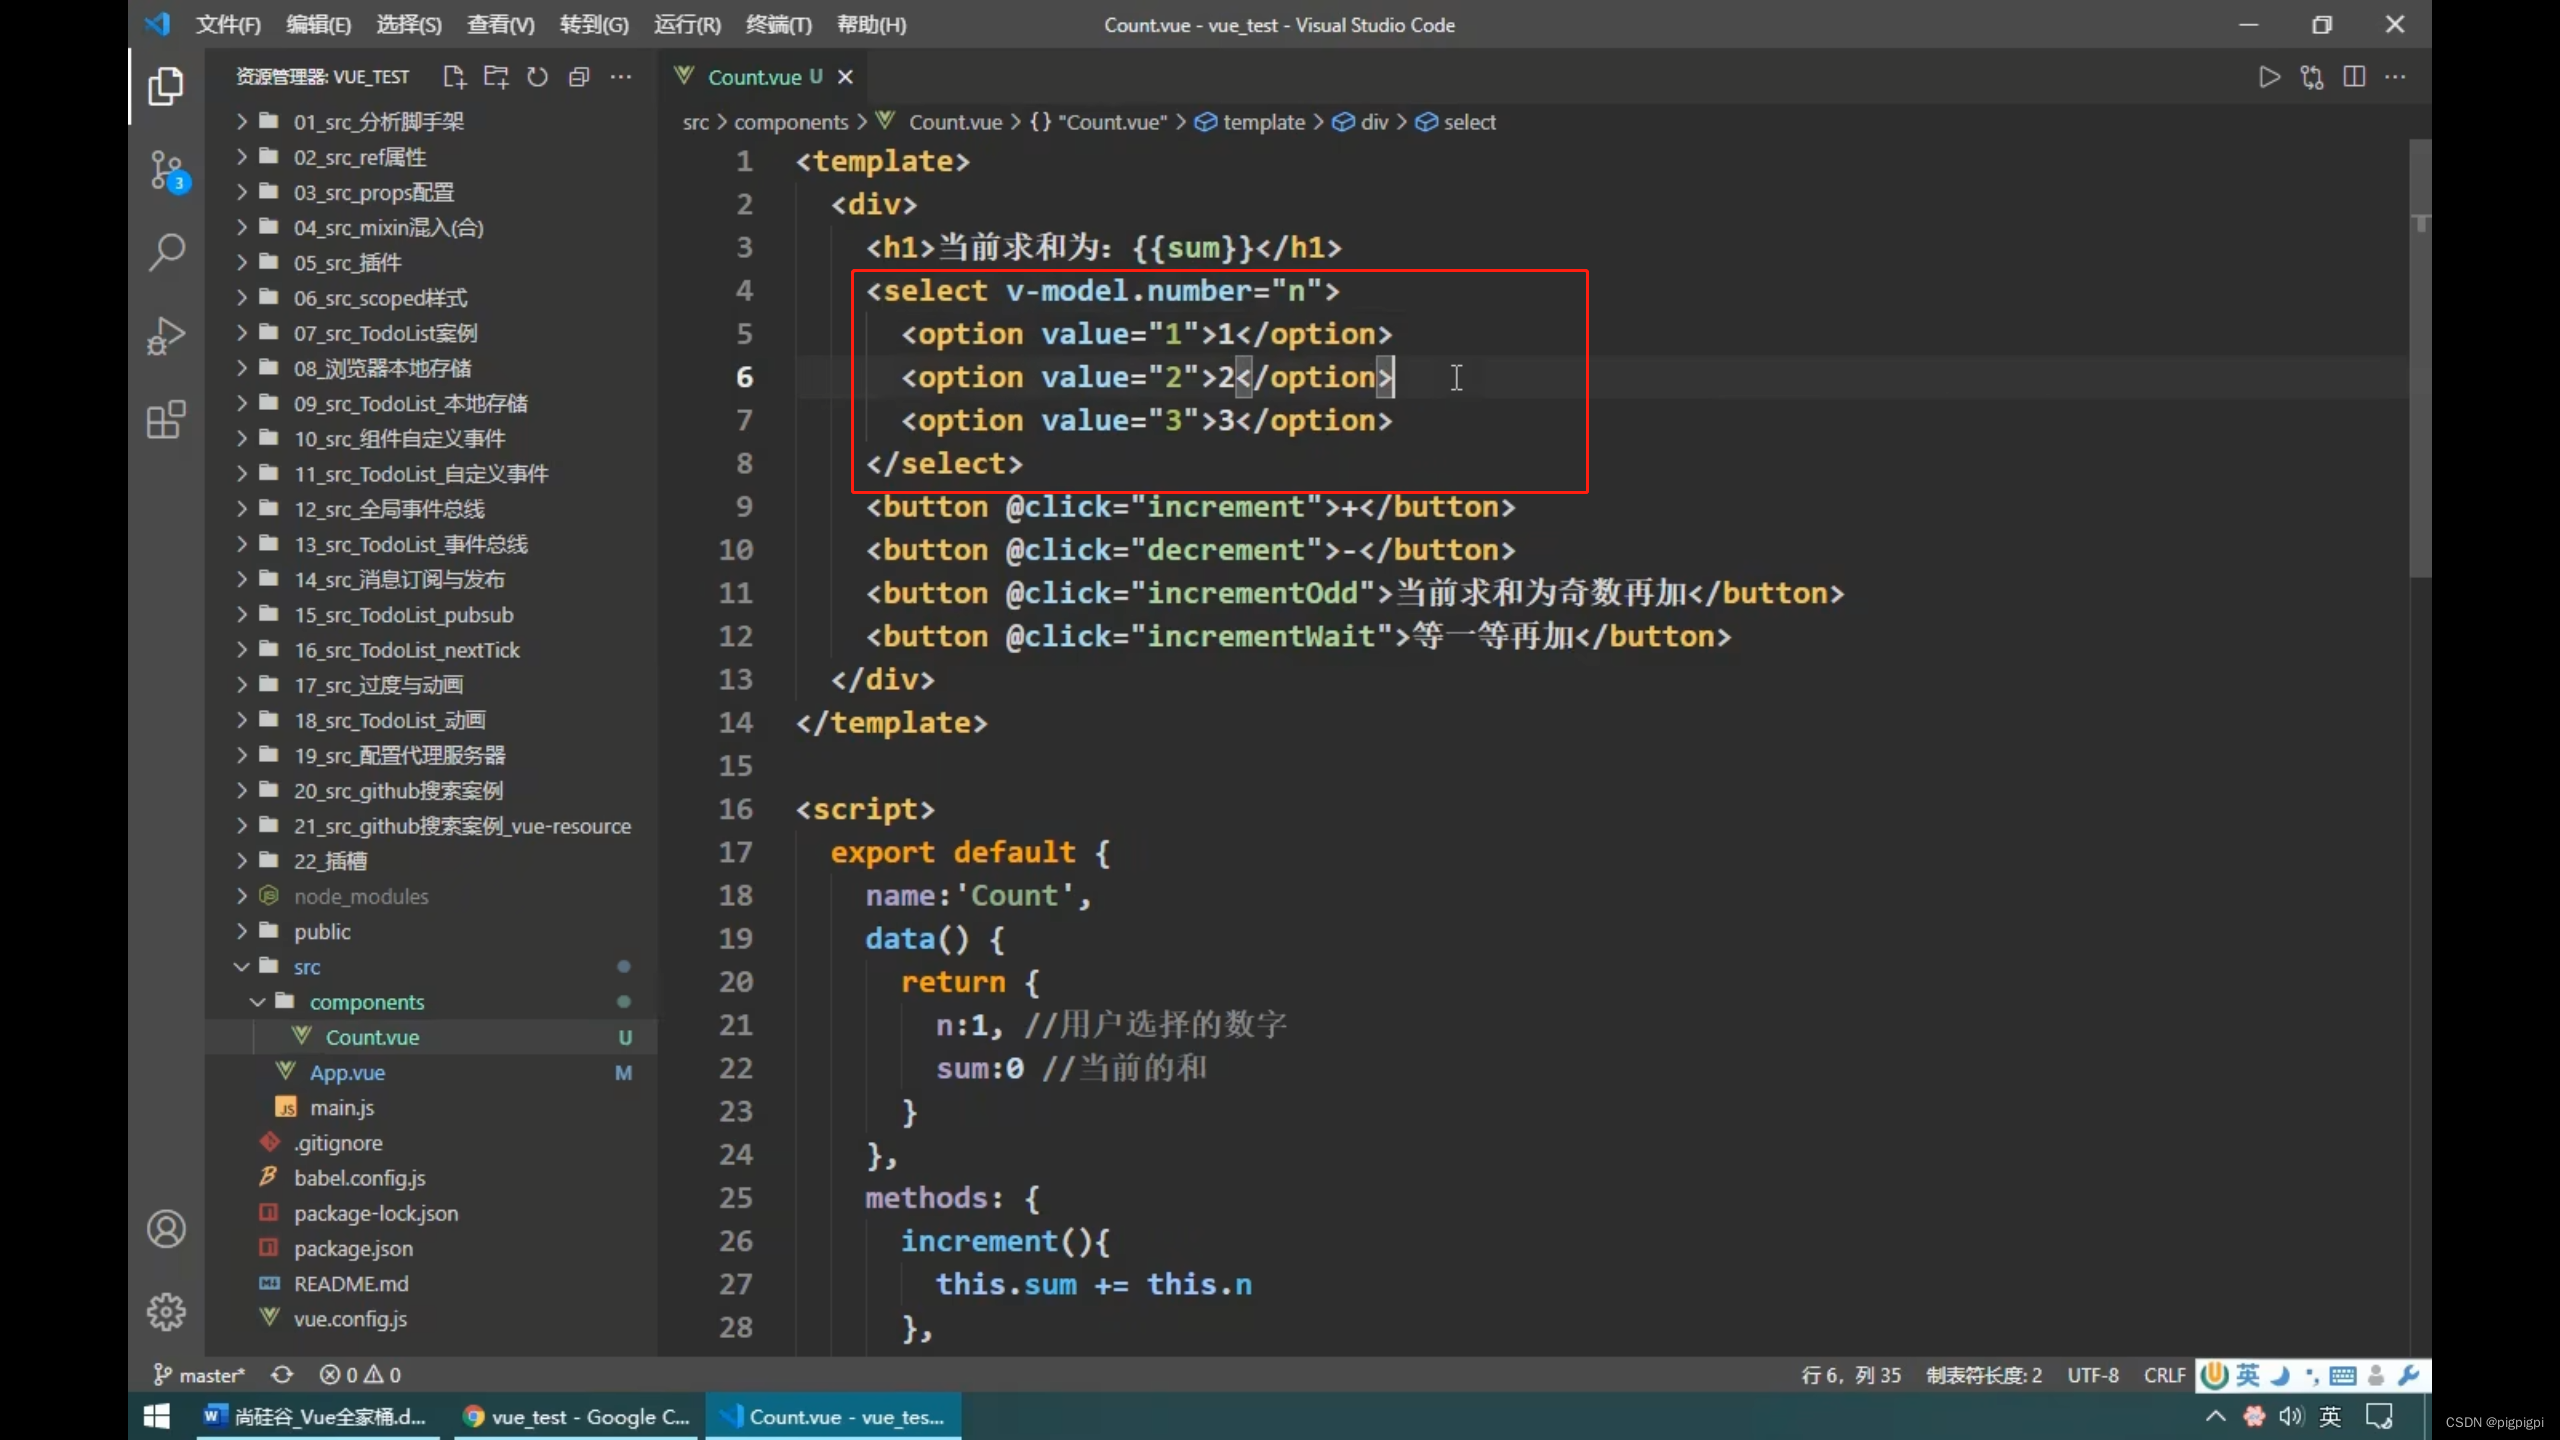Open the 编辑(E) menu
The height and width of the screenshot is (1440, 2560).
click(319, 24)
